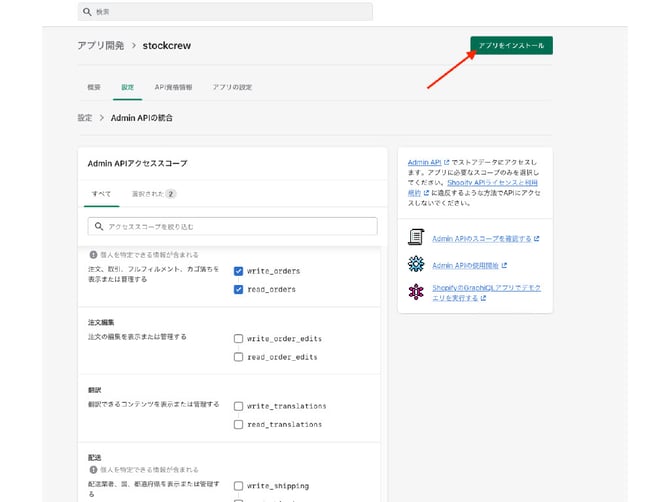Viewport: 670px width, 502px height.
Task: Open Admin API getting started link
Action: 465,266
